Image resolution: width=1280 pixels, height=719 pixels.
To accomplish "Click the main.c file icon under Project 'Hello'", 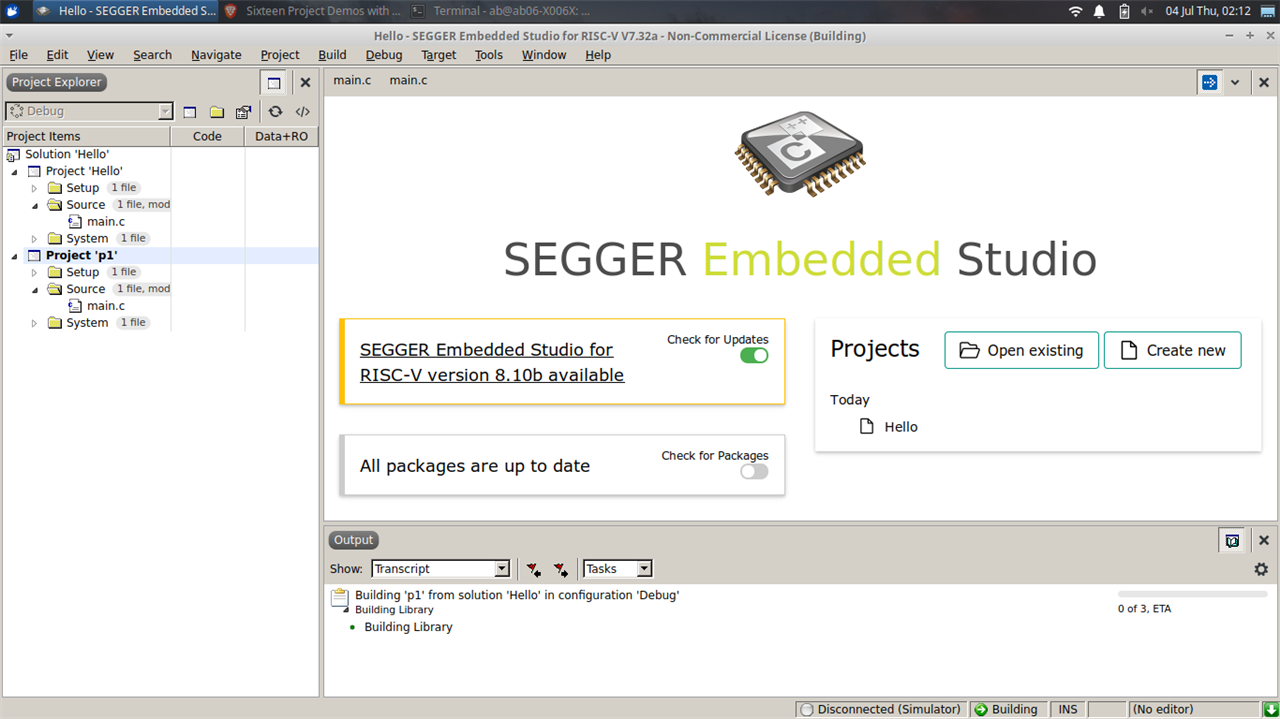I will tap(75, 222).
